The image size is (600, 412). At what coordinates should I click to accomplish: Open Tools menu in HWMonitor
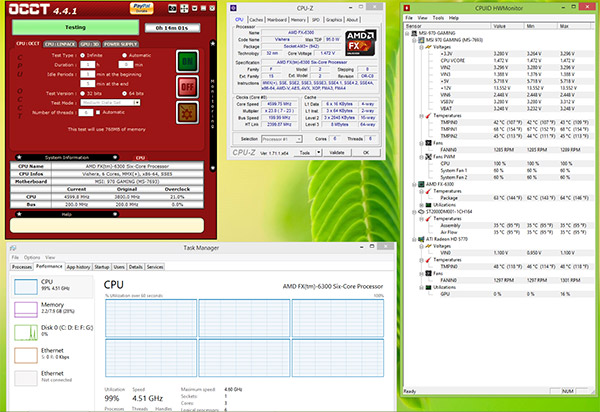tap(438, 18)
